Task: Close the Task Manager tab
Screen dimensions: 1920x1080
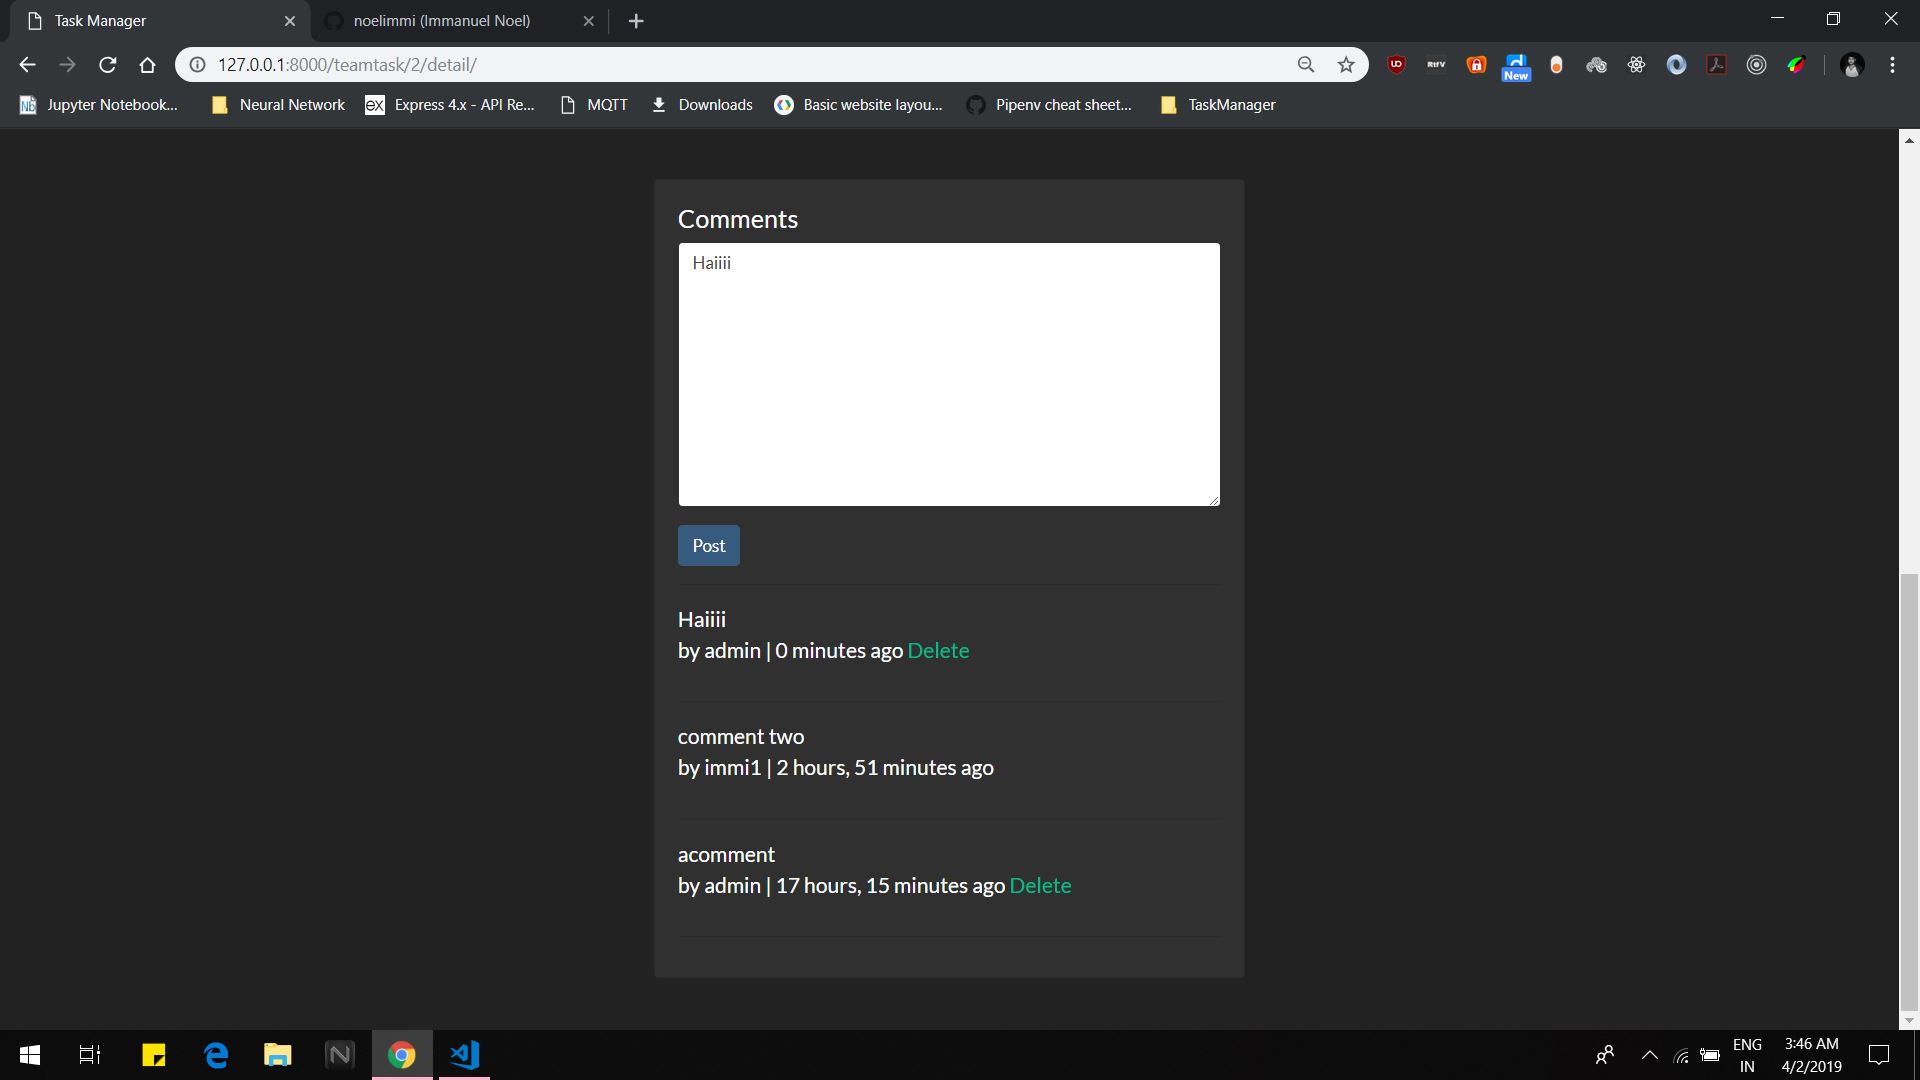Action: pyautogui.click(x=290, y=21)
